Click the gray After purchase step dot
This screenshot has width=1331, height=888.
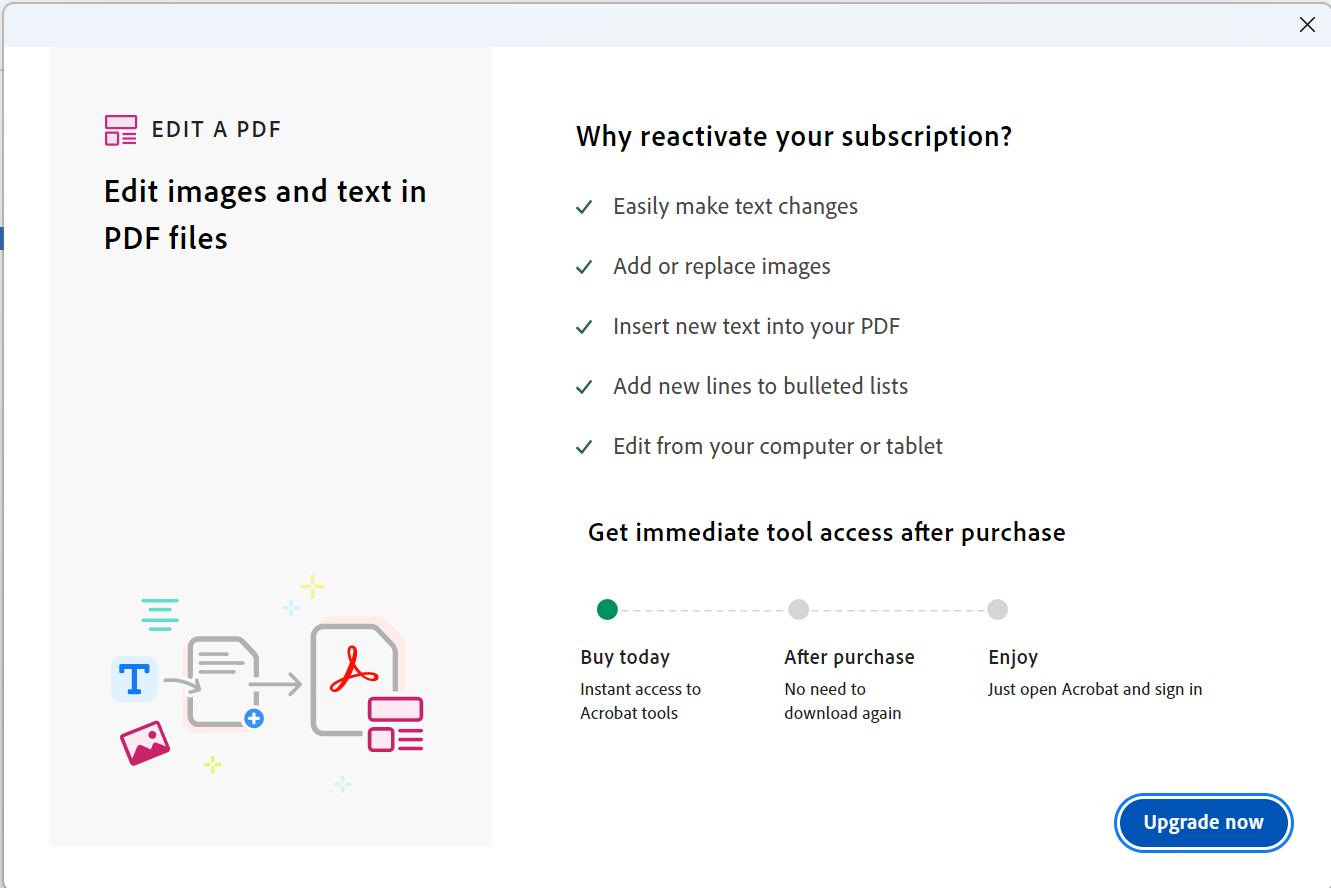798,609
